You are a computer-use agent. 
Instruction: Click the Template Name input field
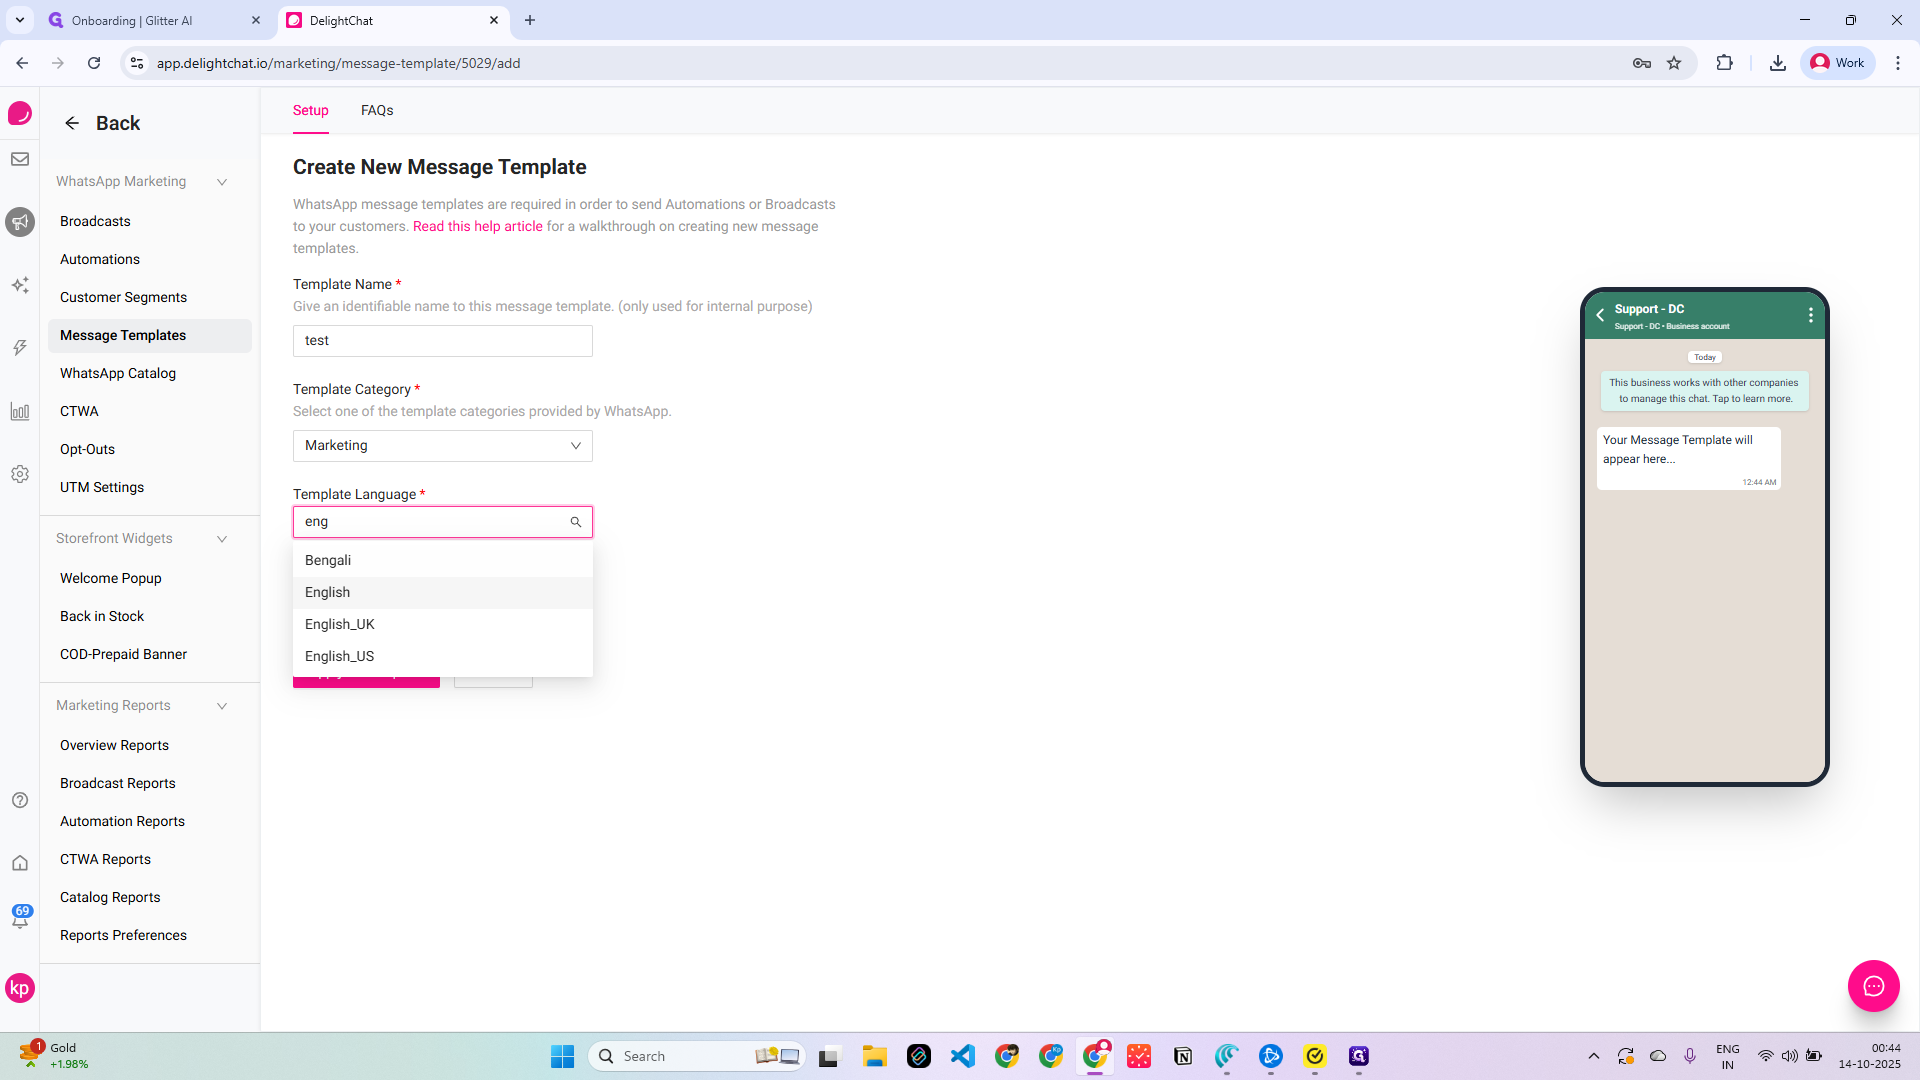[x=442, y=341]
